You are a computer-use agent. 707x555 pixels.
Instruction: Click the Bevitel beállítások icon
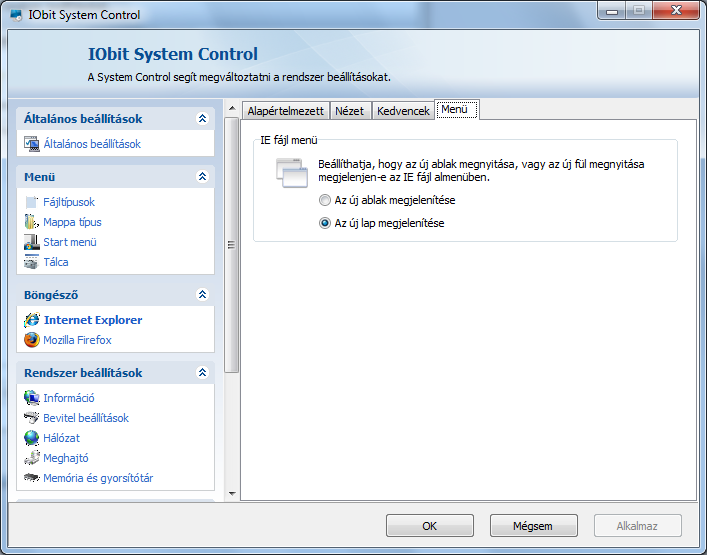[x=32, y=418]
